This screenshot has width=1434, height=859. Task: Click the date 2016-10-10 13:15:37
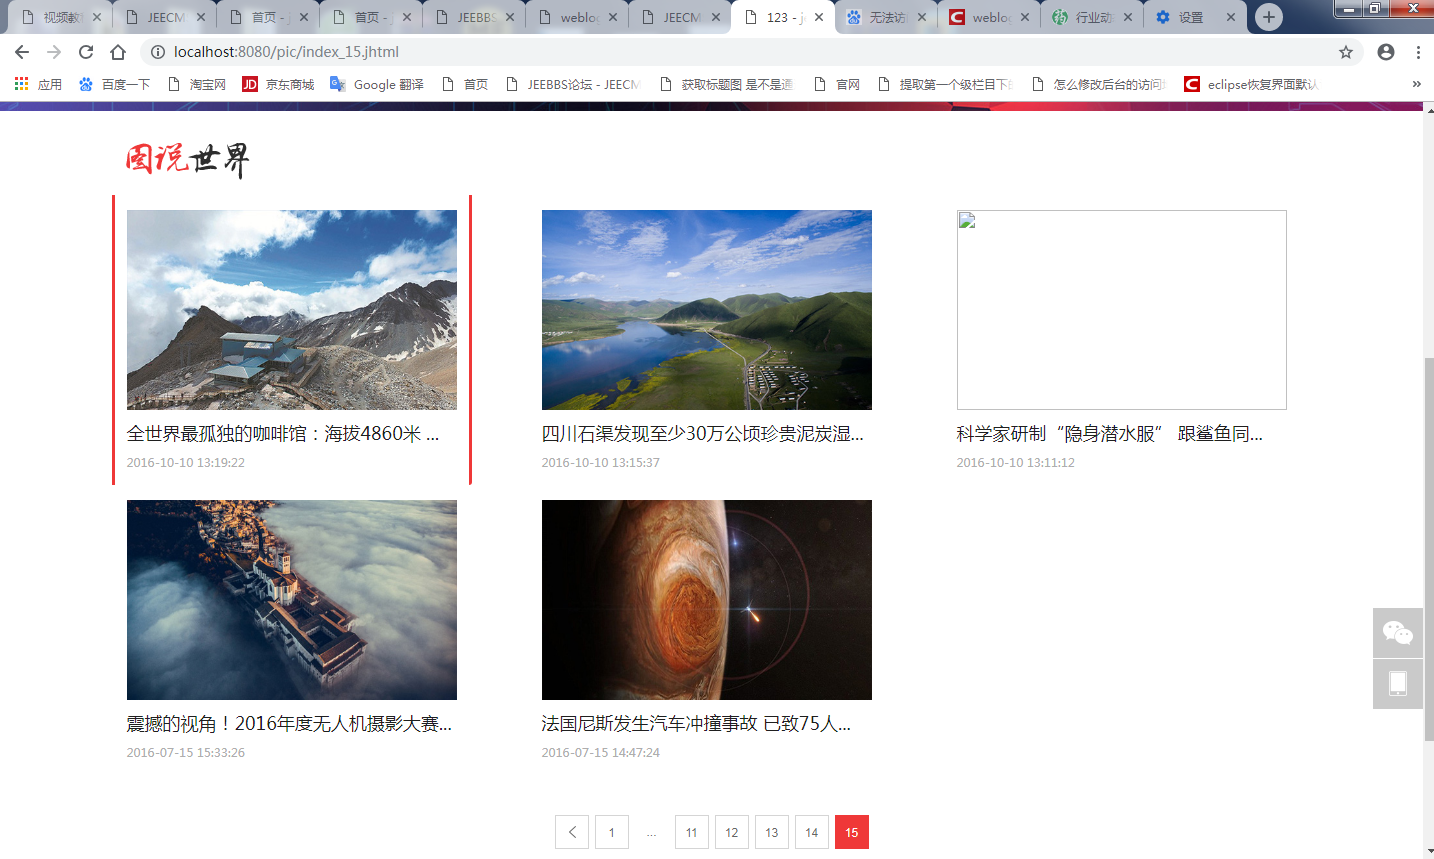(x=601, y=463)
